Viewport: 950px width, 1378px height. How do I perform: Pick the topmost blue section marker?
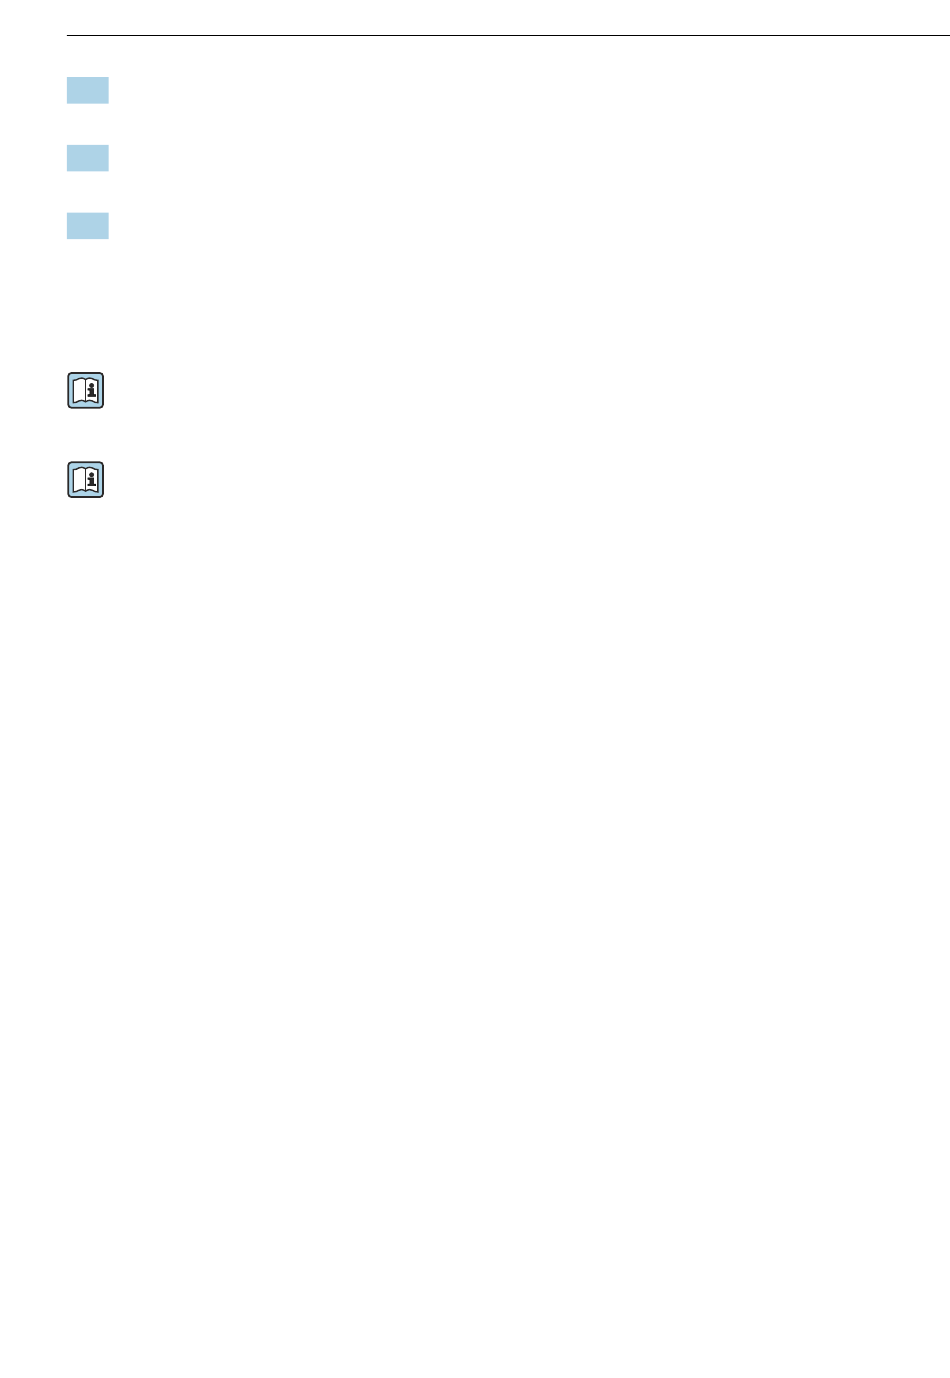tap(88, 91)
